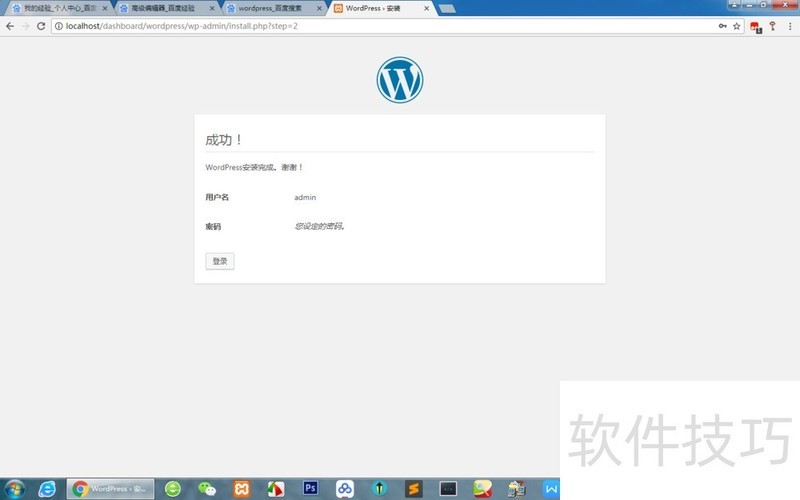Image resolution: width=800 pixels, height=500 pixels.
Task: Open Photoshop from the taskbar
Action: point(310,488)
